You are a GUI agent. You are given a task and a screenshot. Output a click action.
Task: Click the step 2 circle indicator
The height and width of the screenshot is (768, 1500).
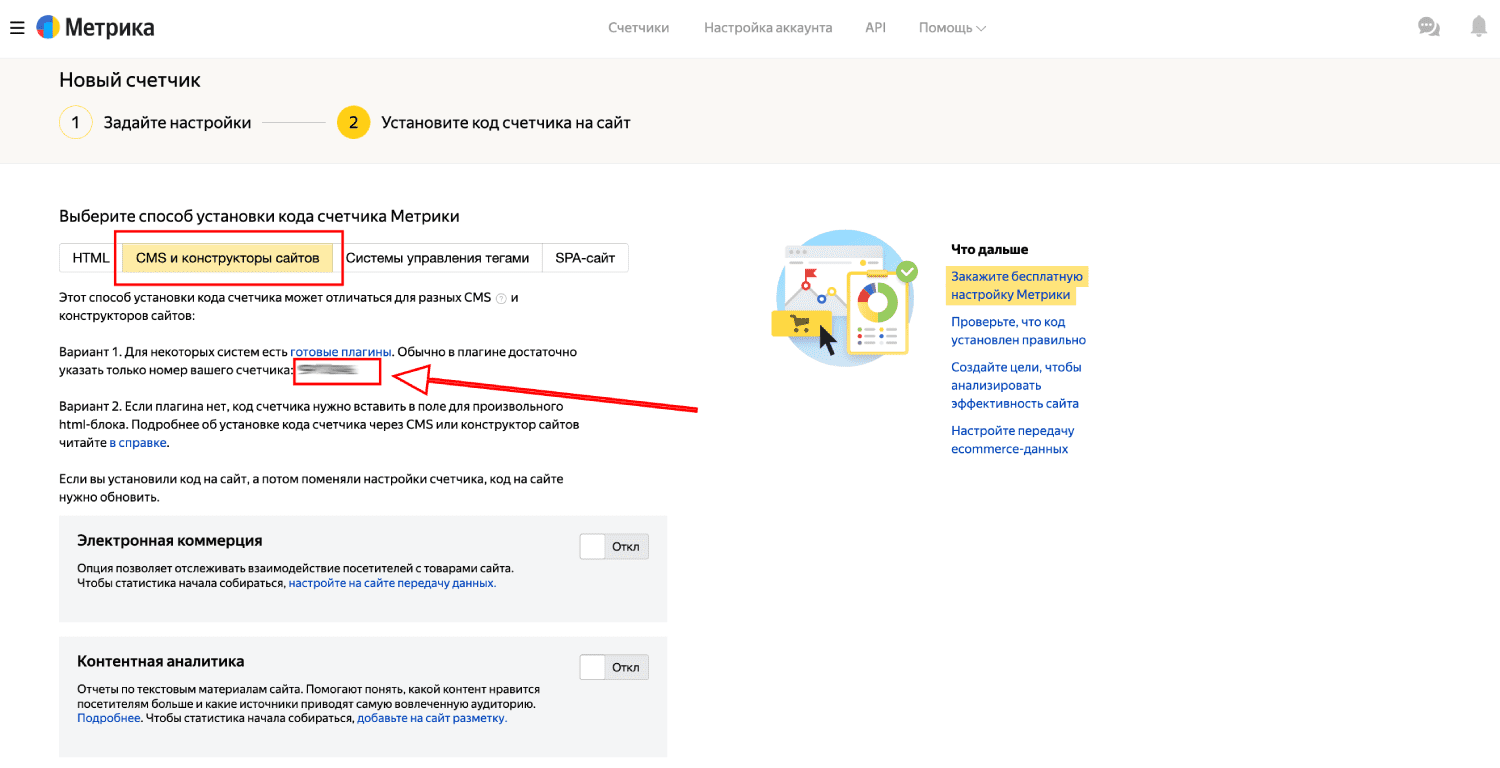(x=353, y=123)
